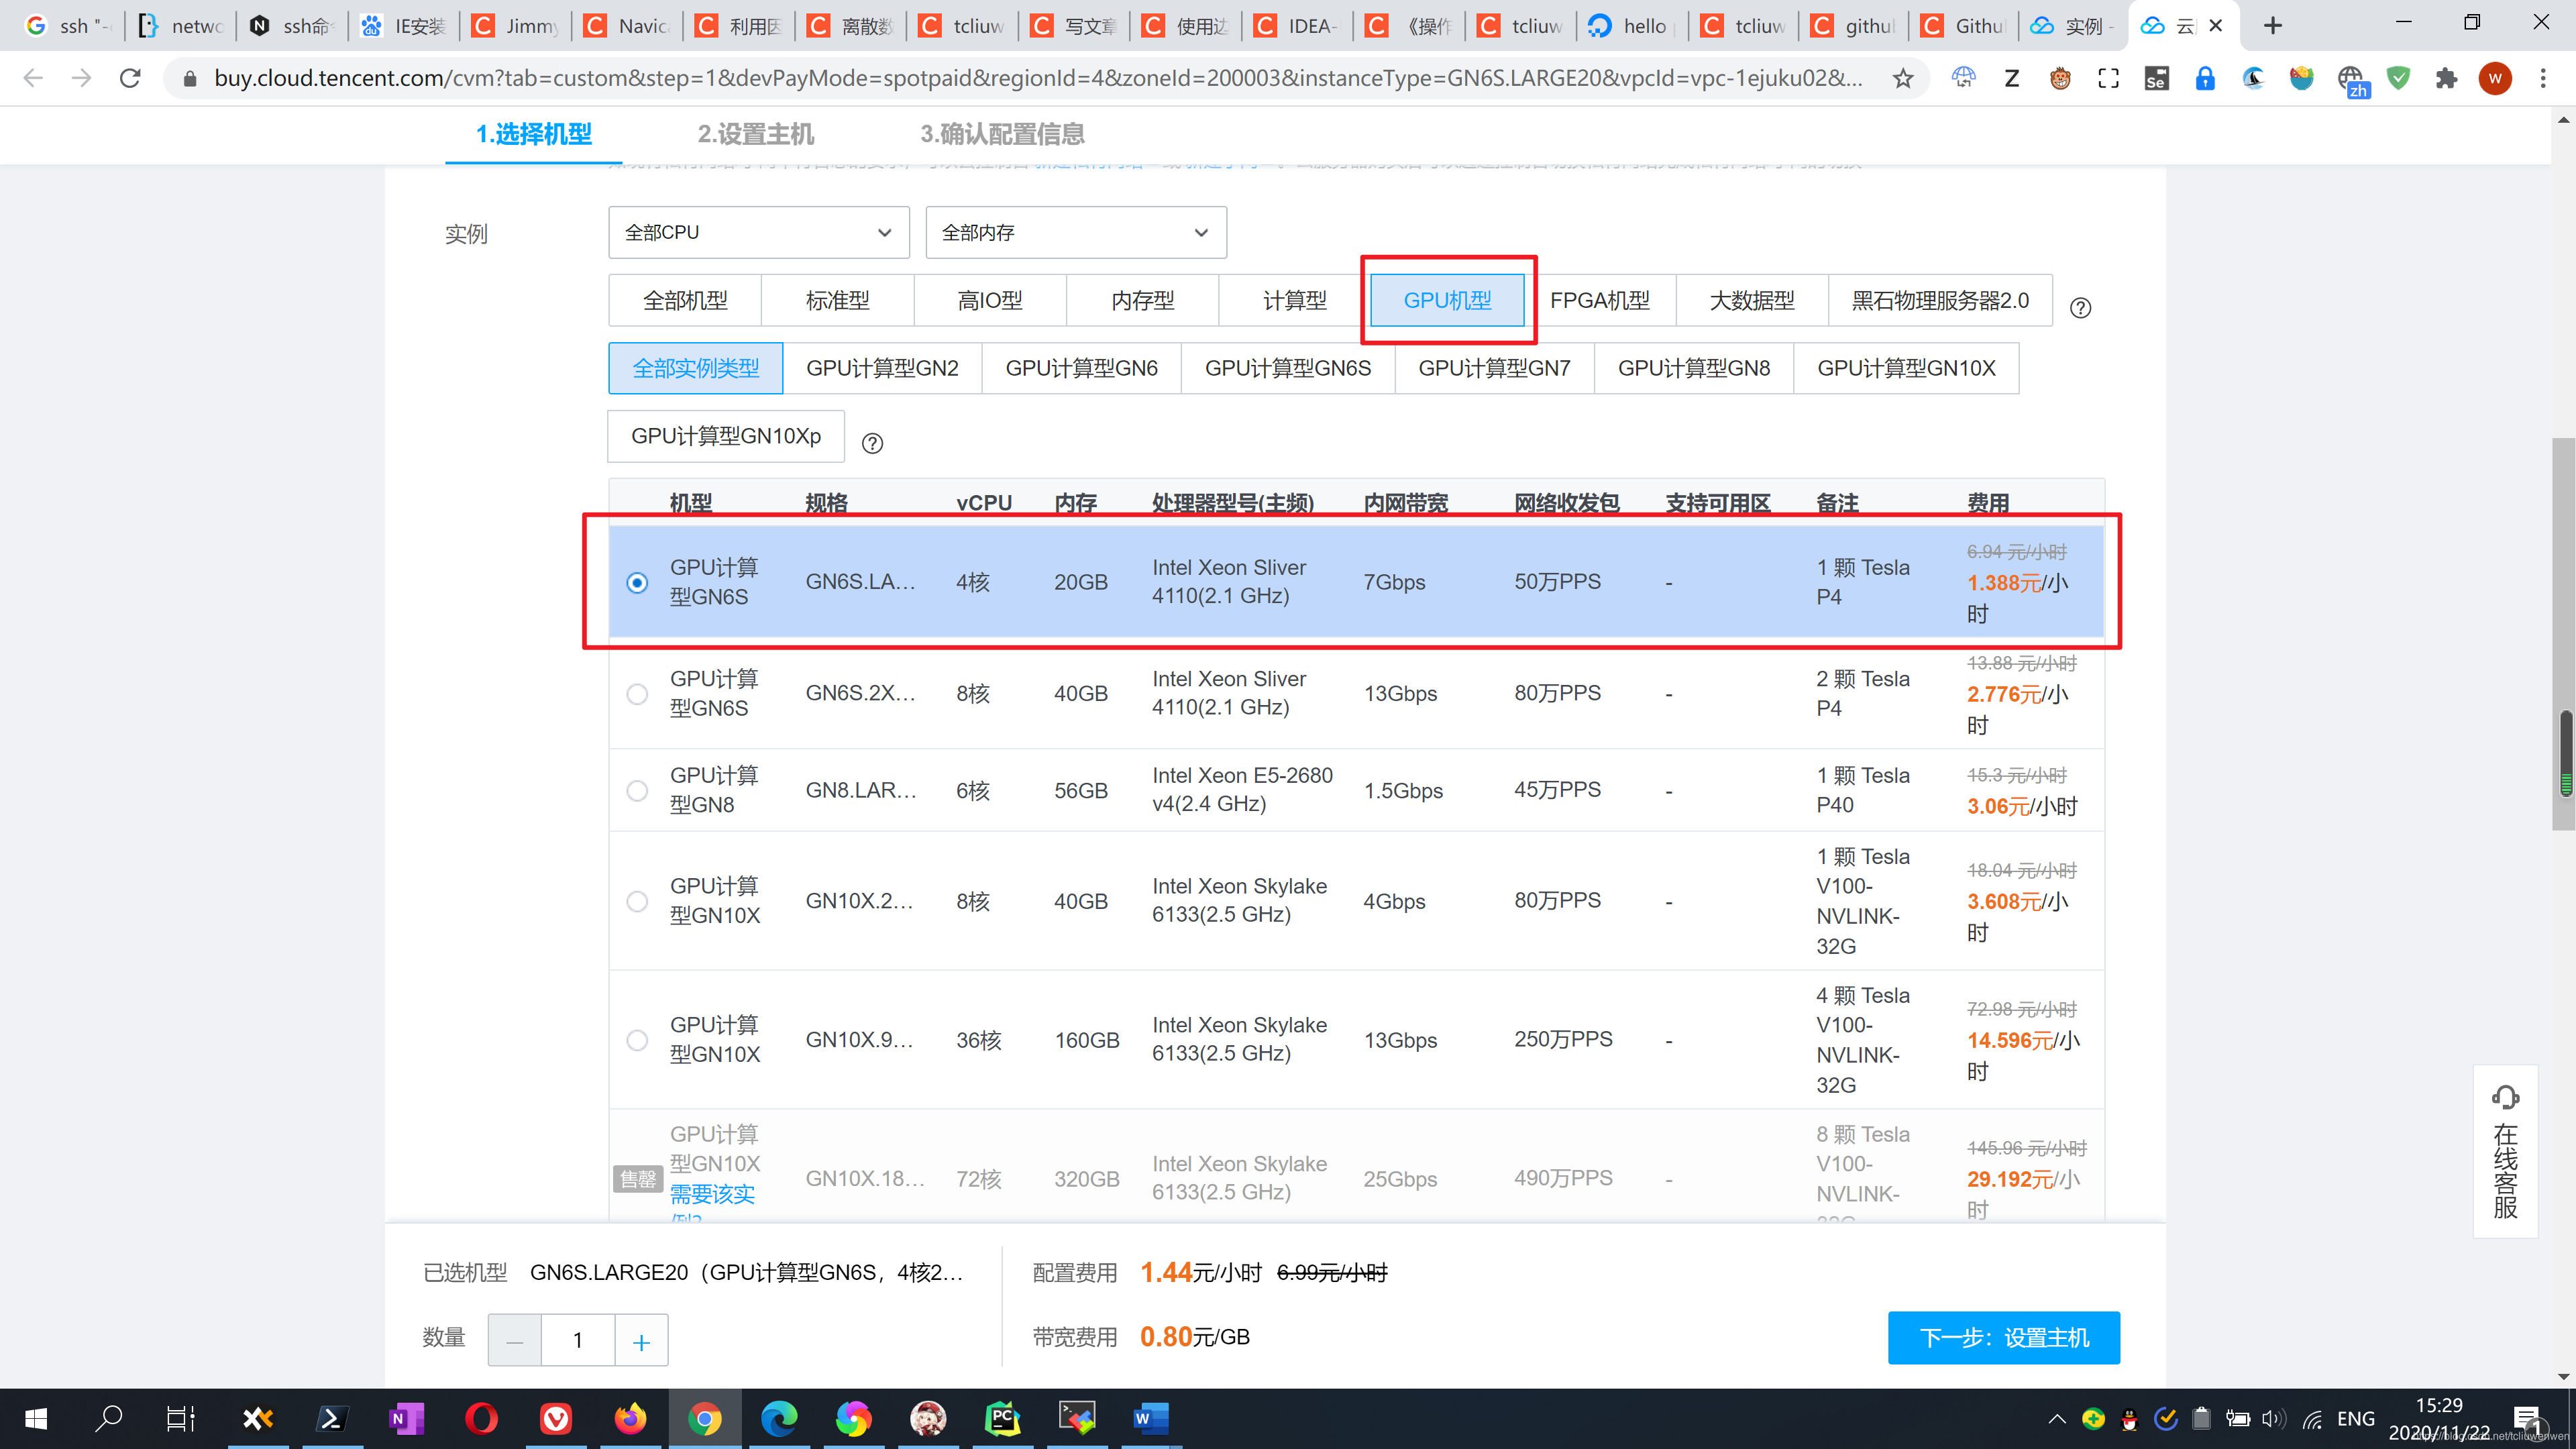Go back using the browser back arrow
The height and width of the screenshot is (1449, 2576).
click(33, 78)
